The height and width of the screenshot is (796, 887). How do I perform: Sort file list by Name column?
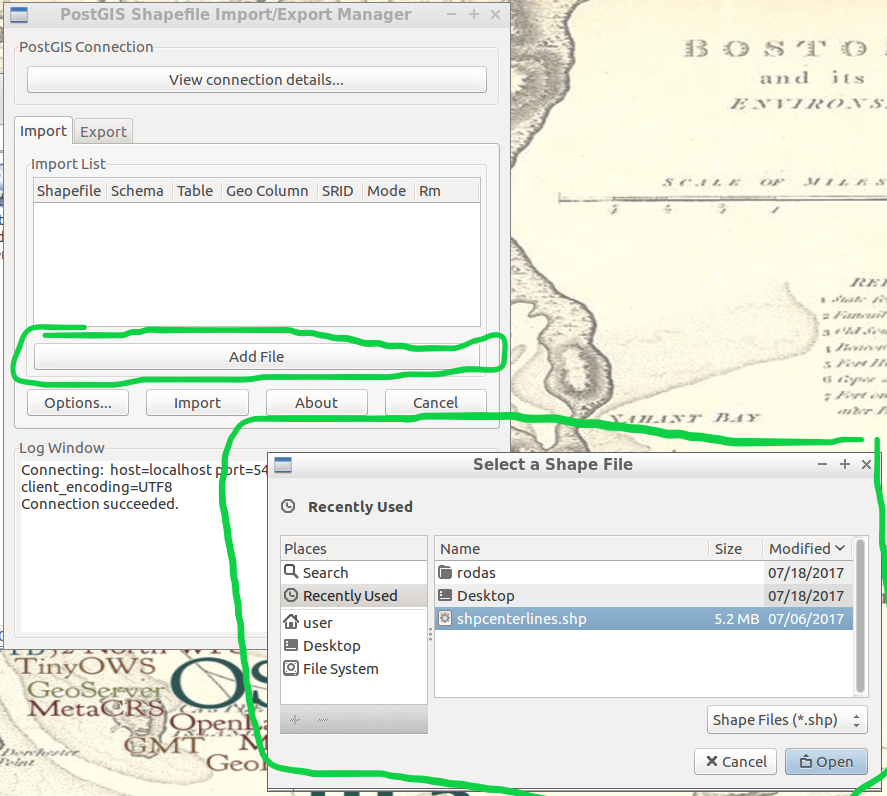click(x=570, y=549)
